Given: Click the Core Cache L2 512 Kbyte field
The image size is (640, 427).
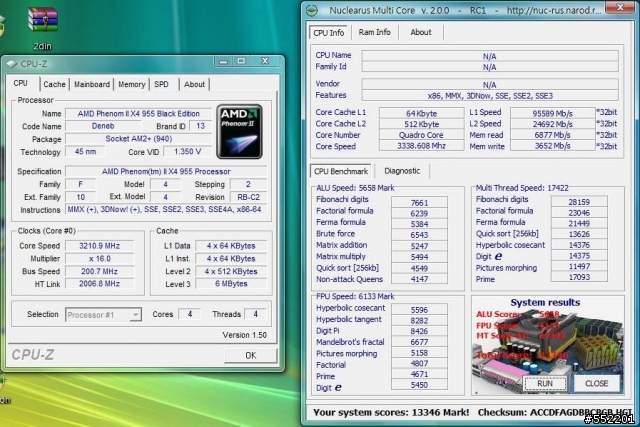Looking at the screenshot, I should coord(421,124).
